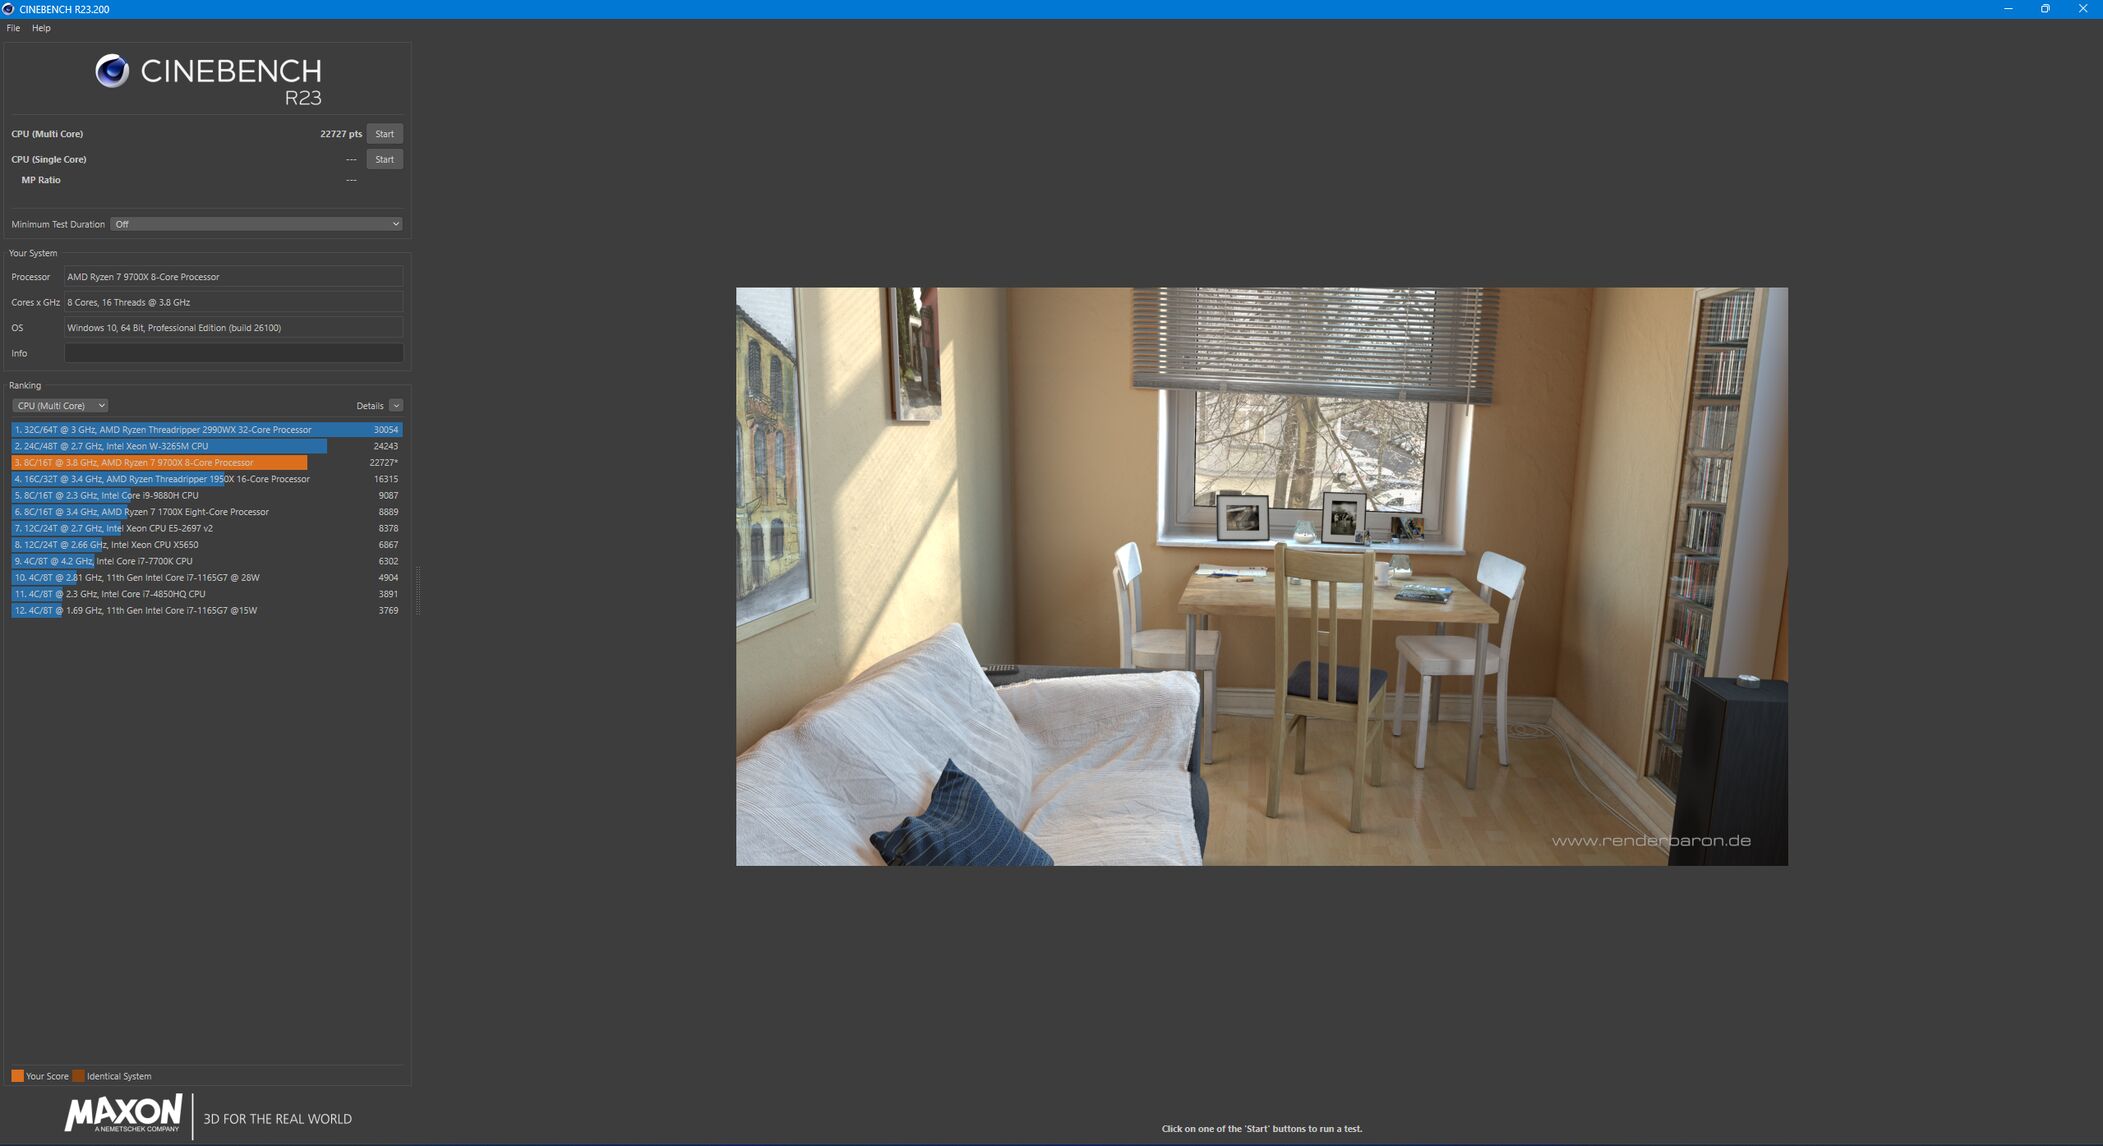Select ranking row Intel Xeon W-3265M
This screenshot has width=2103, height=1146.
207,446
